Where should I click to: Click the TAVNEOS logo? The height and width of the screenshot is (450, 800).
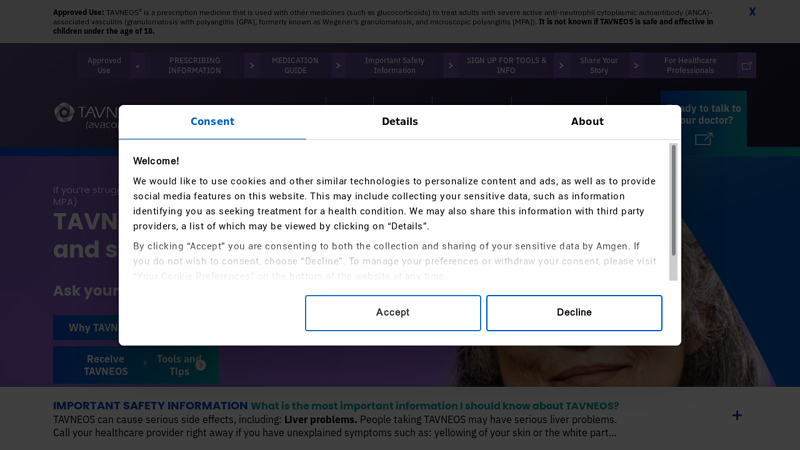pos(86,116)
